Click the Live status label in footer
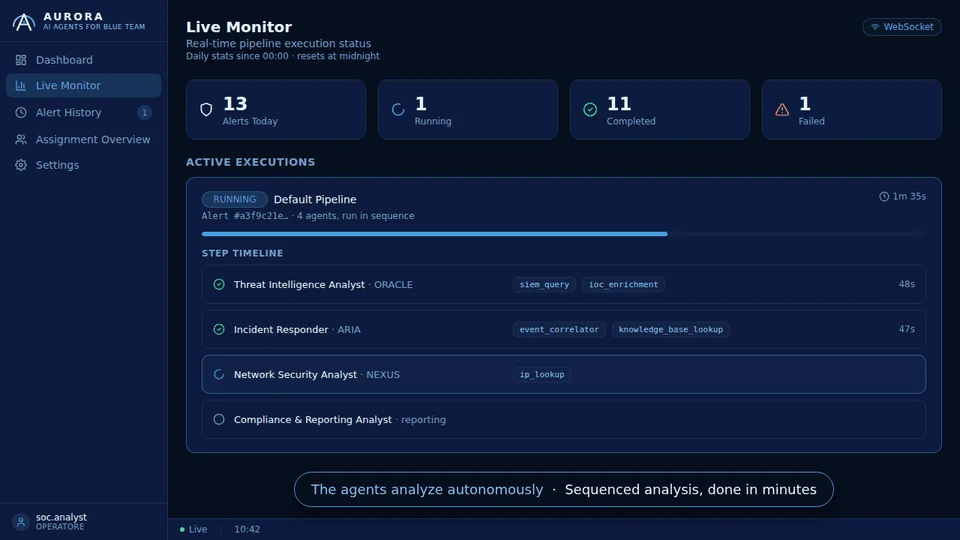This screenshot has width=960, height=540. point(198,530)
